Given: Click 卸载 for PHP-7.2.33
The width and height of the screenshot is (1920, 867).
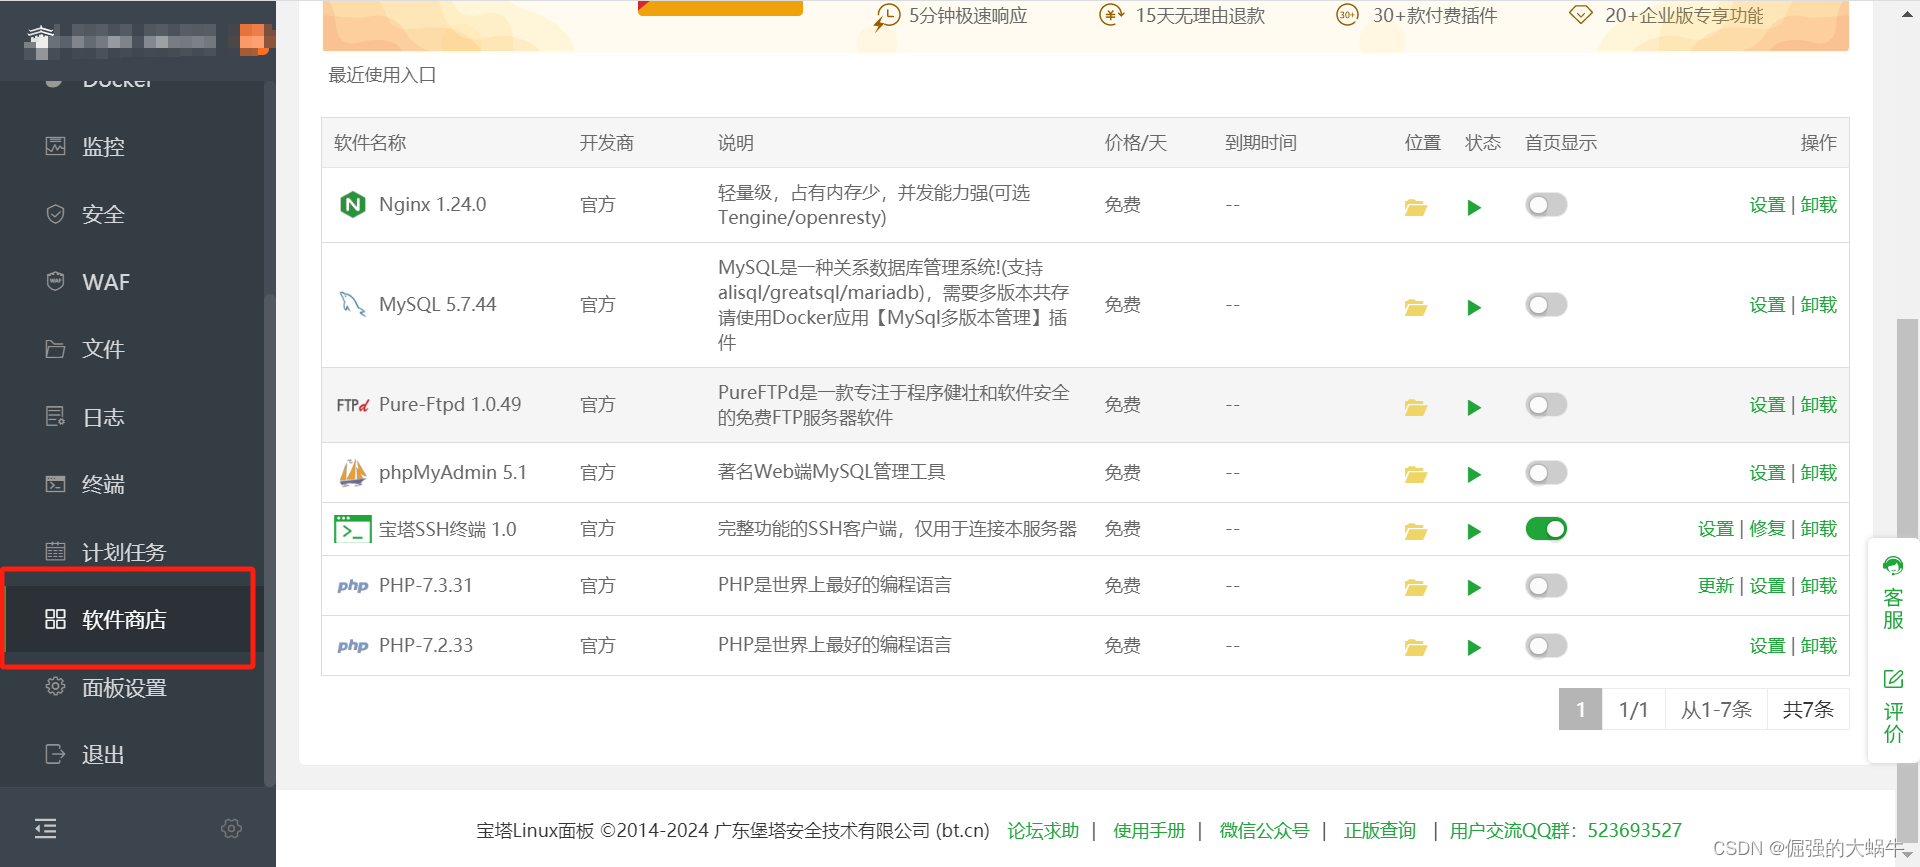Looking at the screenshot, I should (1819, 646).
